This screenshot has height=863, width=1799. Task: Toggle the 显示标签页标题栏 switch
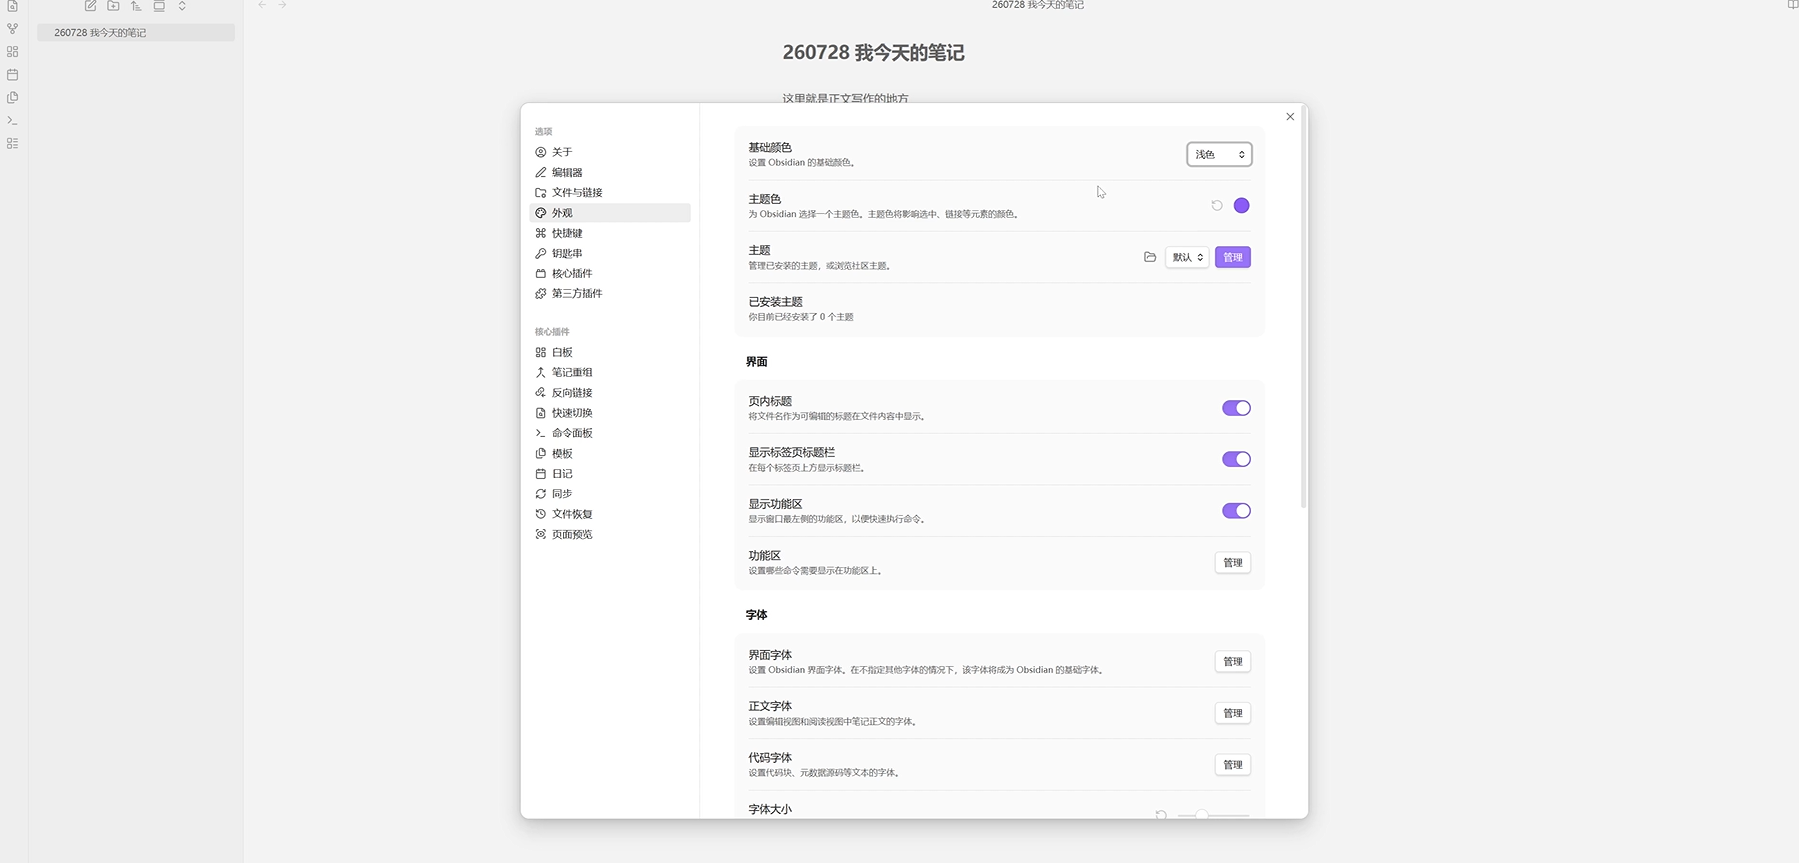[x=1236, y=459]
